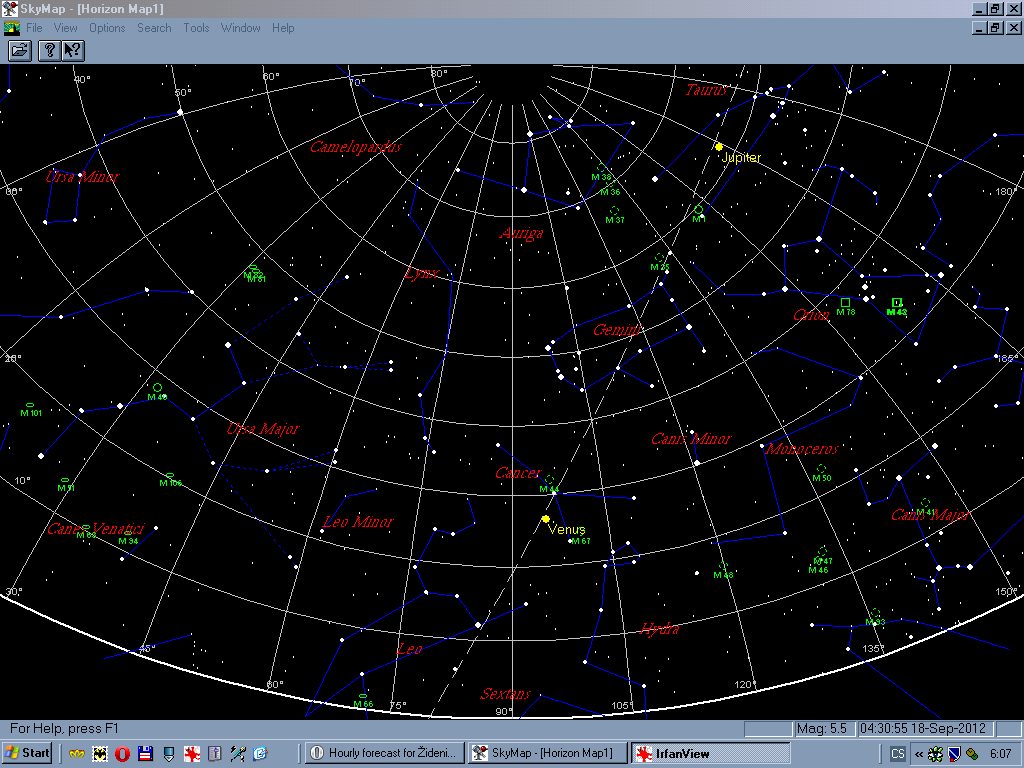Click the Open file toolbar icon
Image resolution: width=1024 pixels, height=768 pixels.
coord(20,50)
